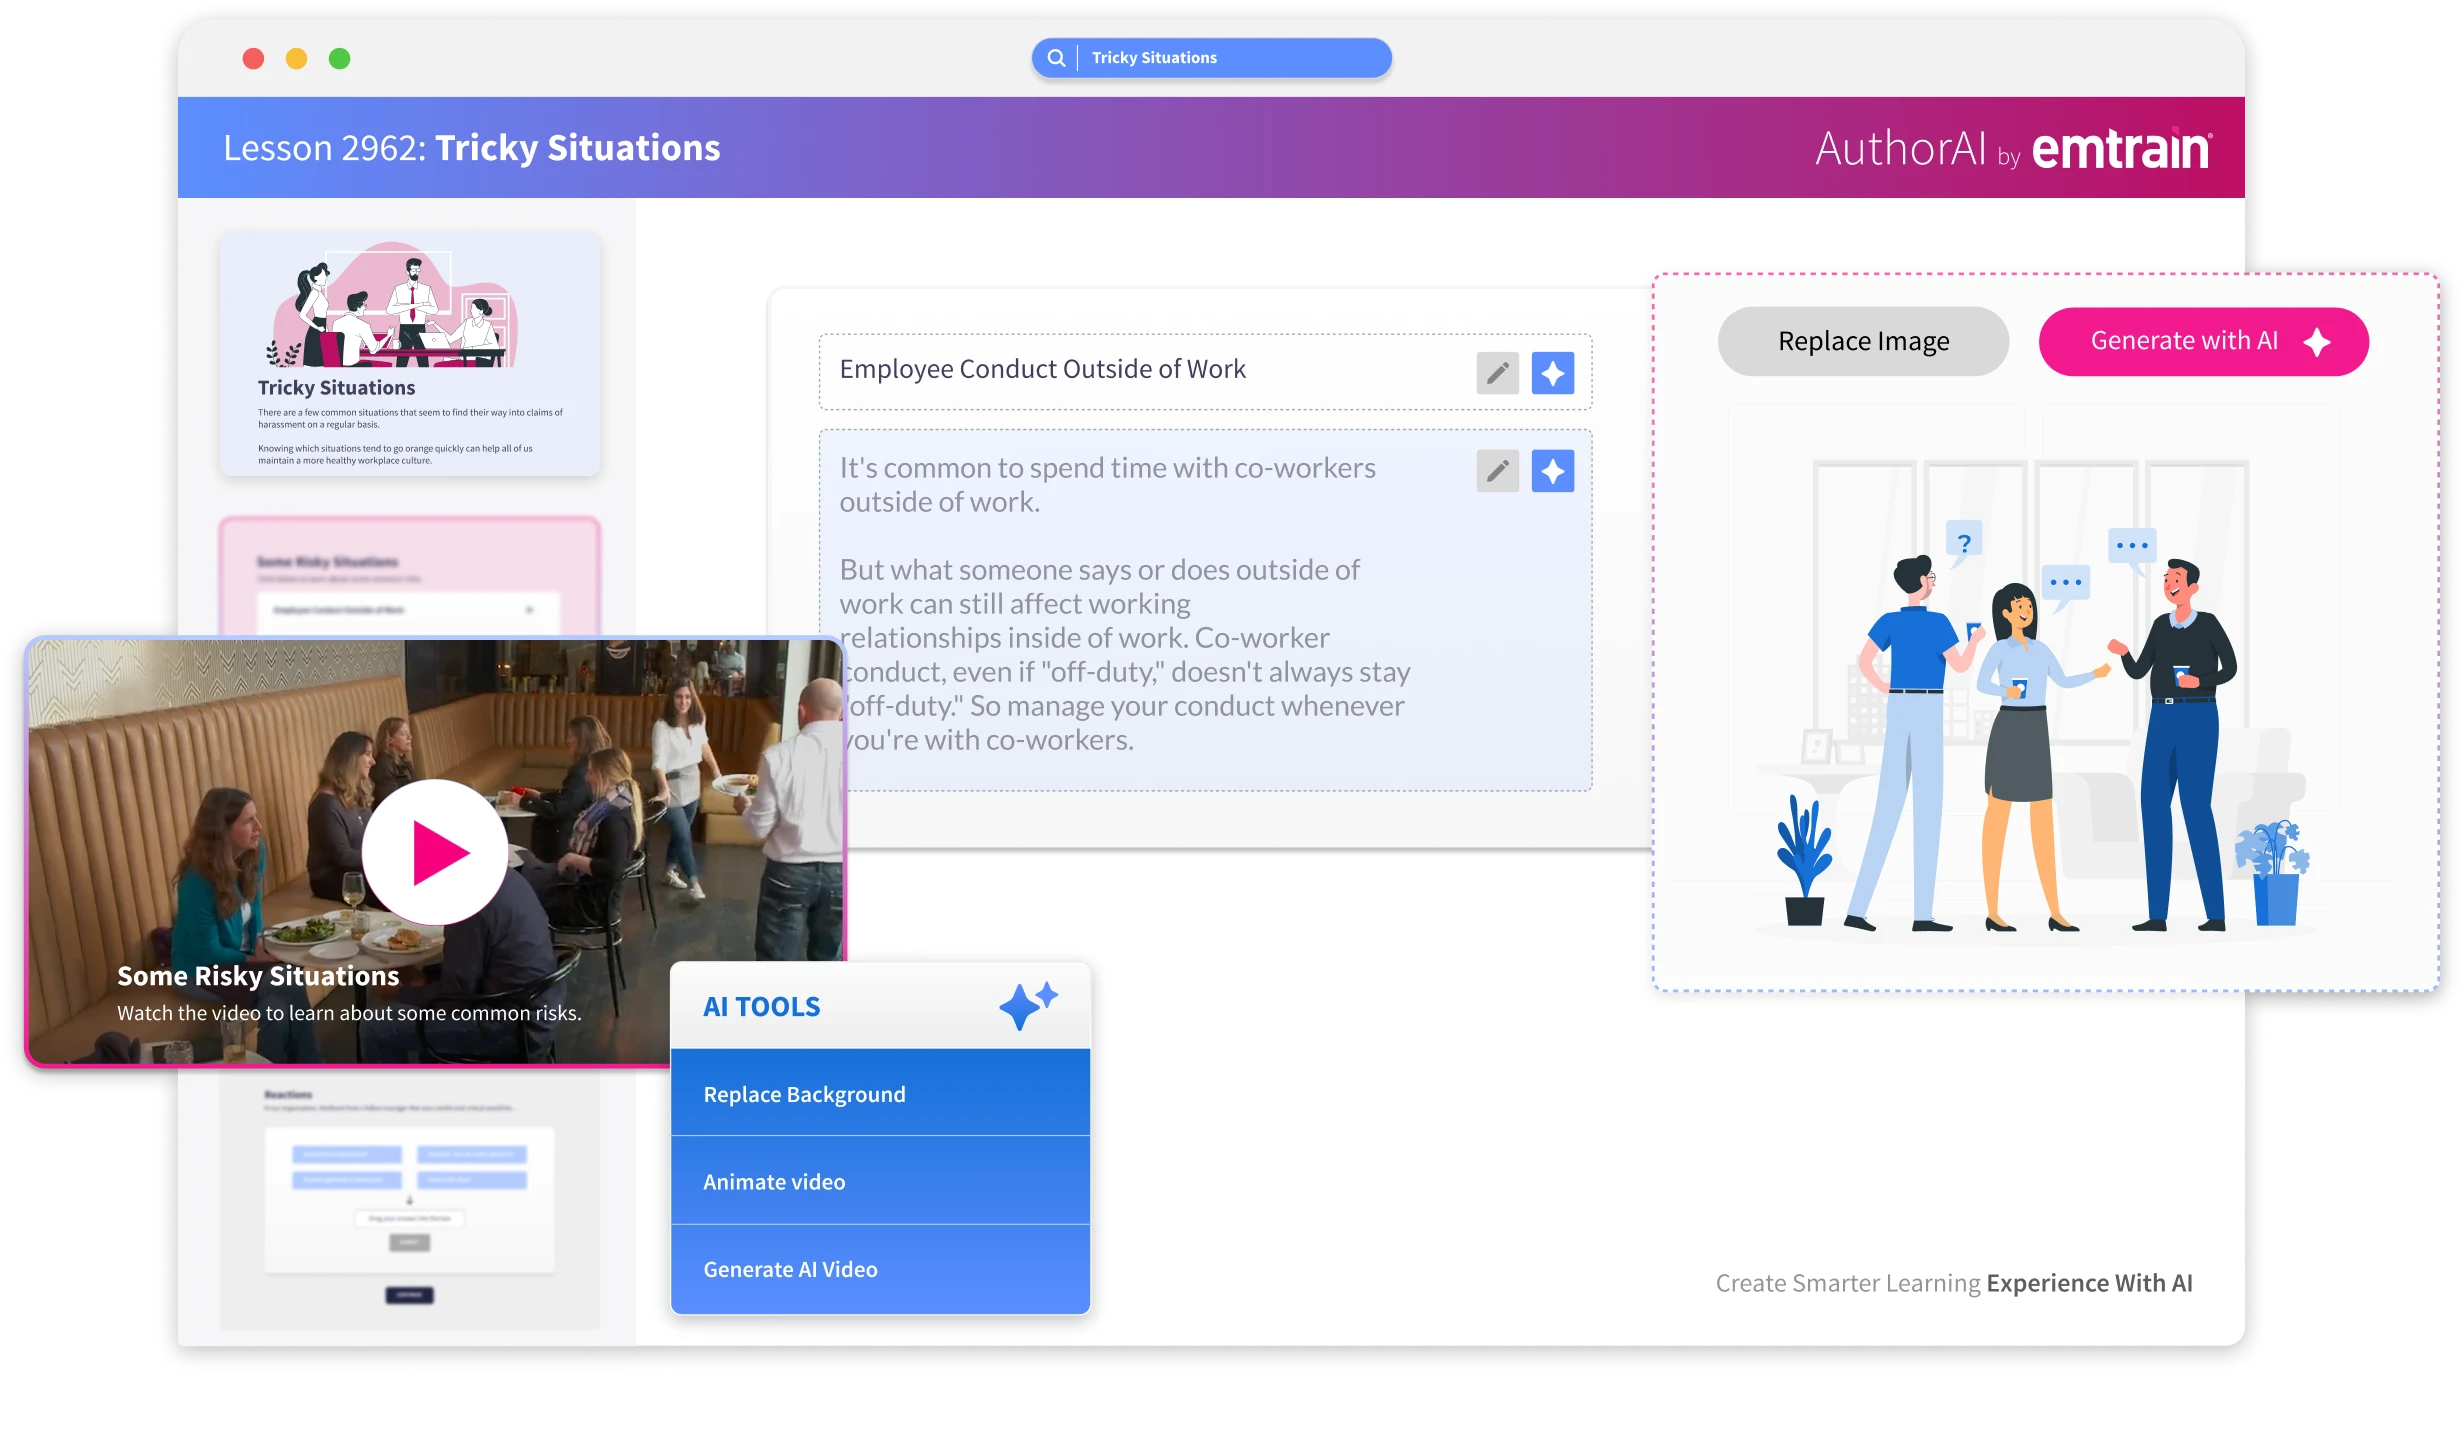Image resolution: width=2464 pixels, height=1435 pixels.
Task: Select Replace Background from AI Tools
Action: point(804,1092)
